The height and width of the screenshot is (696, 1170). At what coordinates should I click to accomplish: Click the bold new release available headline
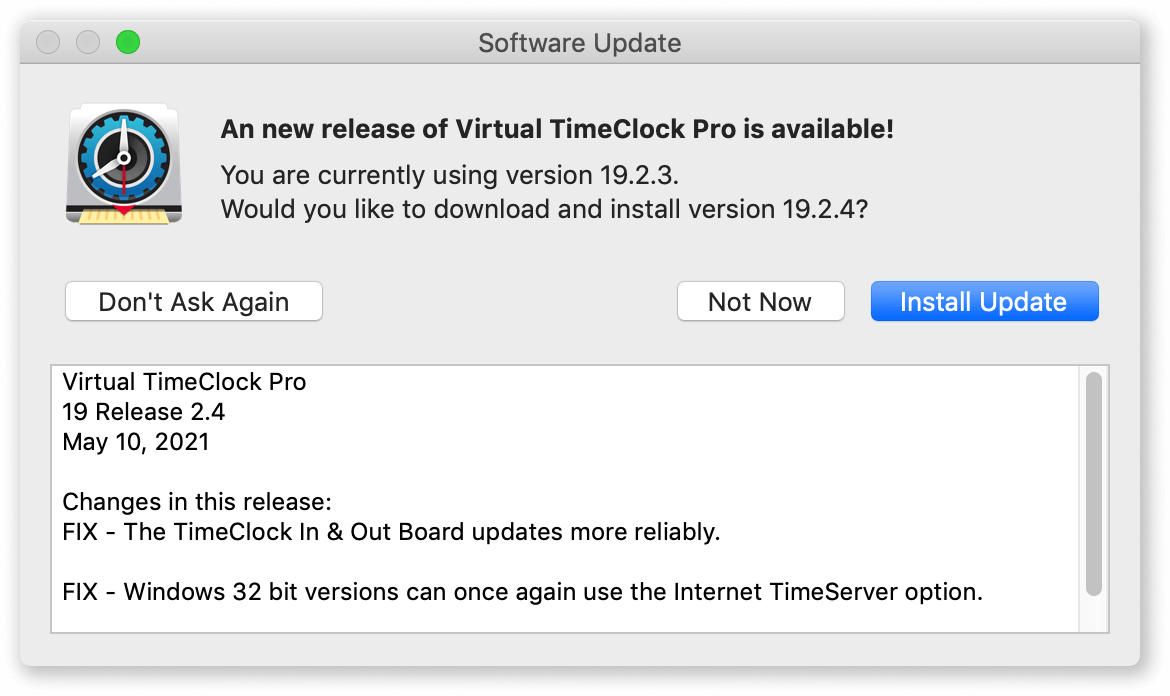coord(557,129)
